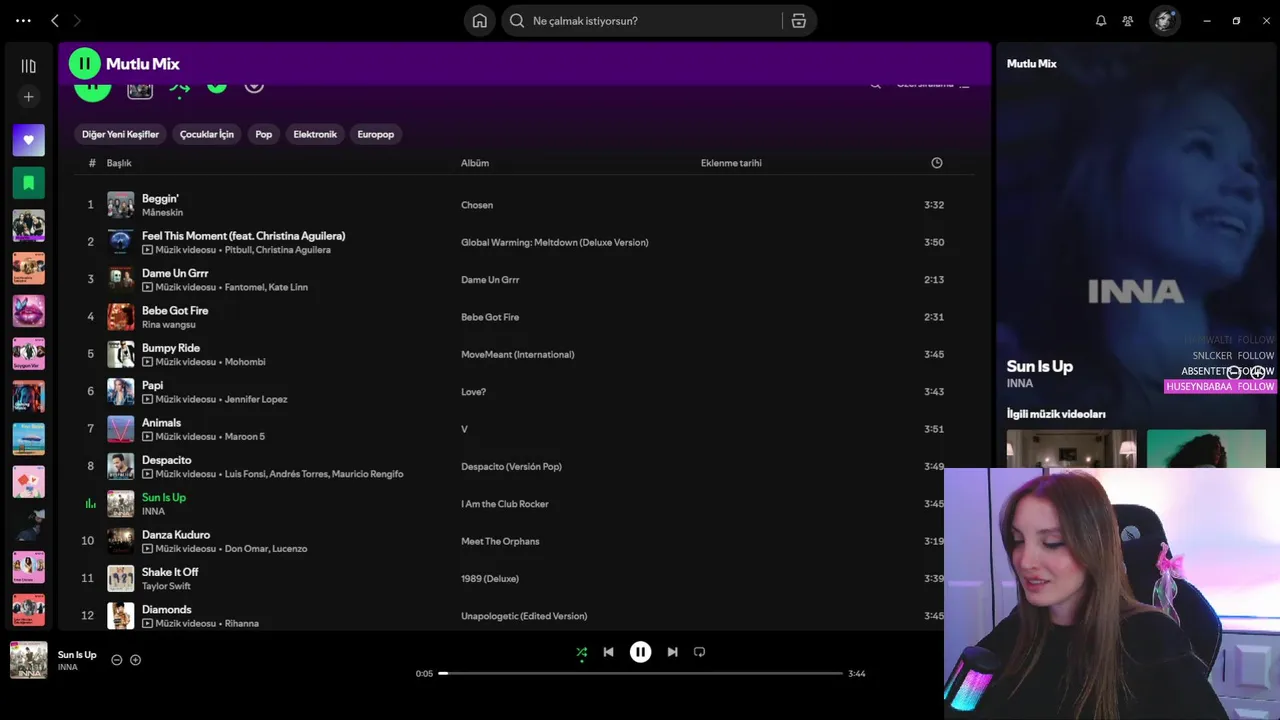
Task: Select the track 'Diamonds'
Action: coord(166,609)
